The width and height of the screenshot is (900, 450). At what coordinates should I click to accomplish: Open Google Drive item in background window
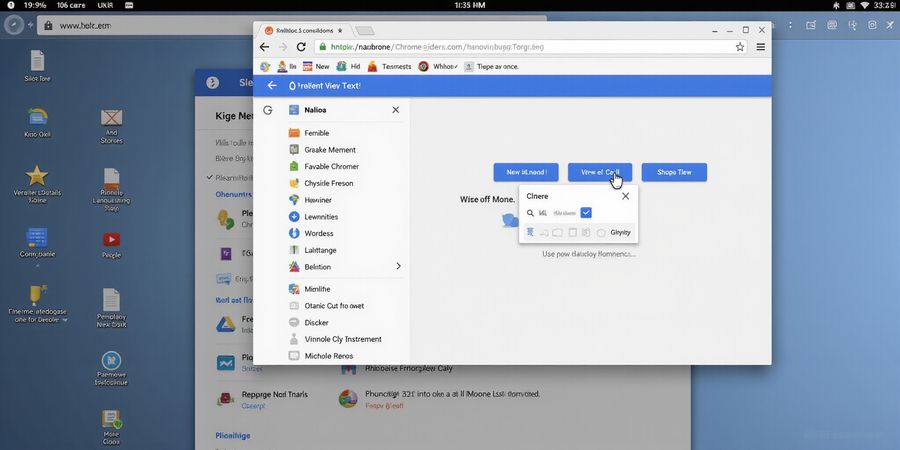pos(226,324)
